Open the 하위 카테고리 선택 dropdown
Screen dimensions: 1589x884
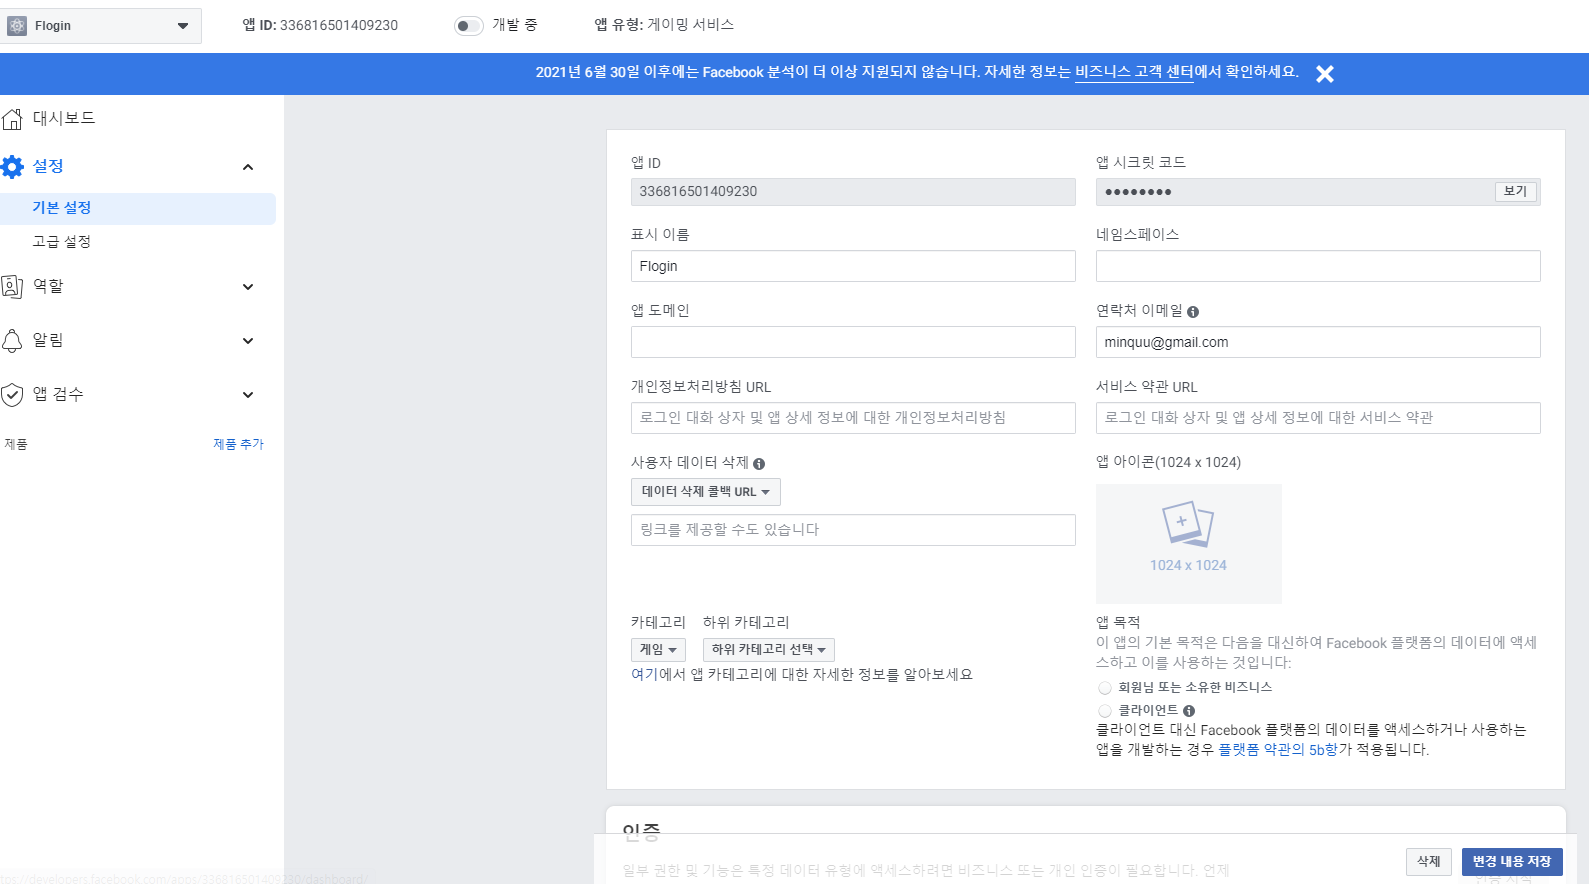tap(769, 650)
